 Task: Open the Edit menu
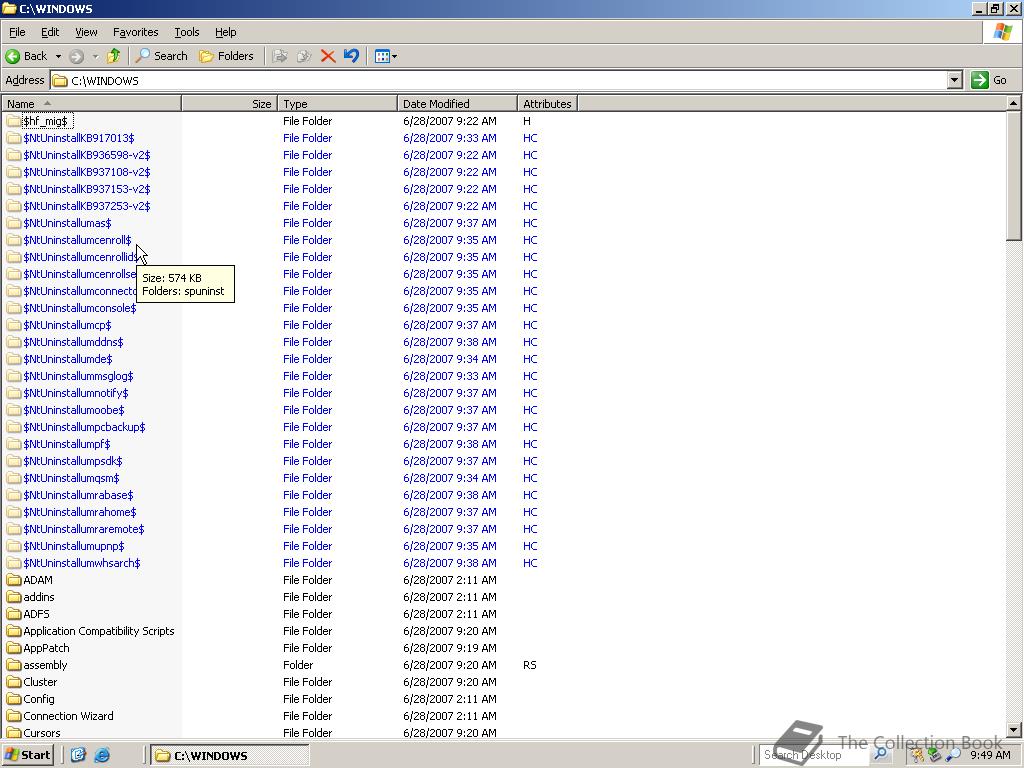(x=50, y=32)
